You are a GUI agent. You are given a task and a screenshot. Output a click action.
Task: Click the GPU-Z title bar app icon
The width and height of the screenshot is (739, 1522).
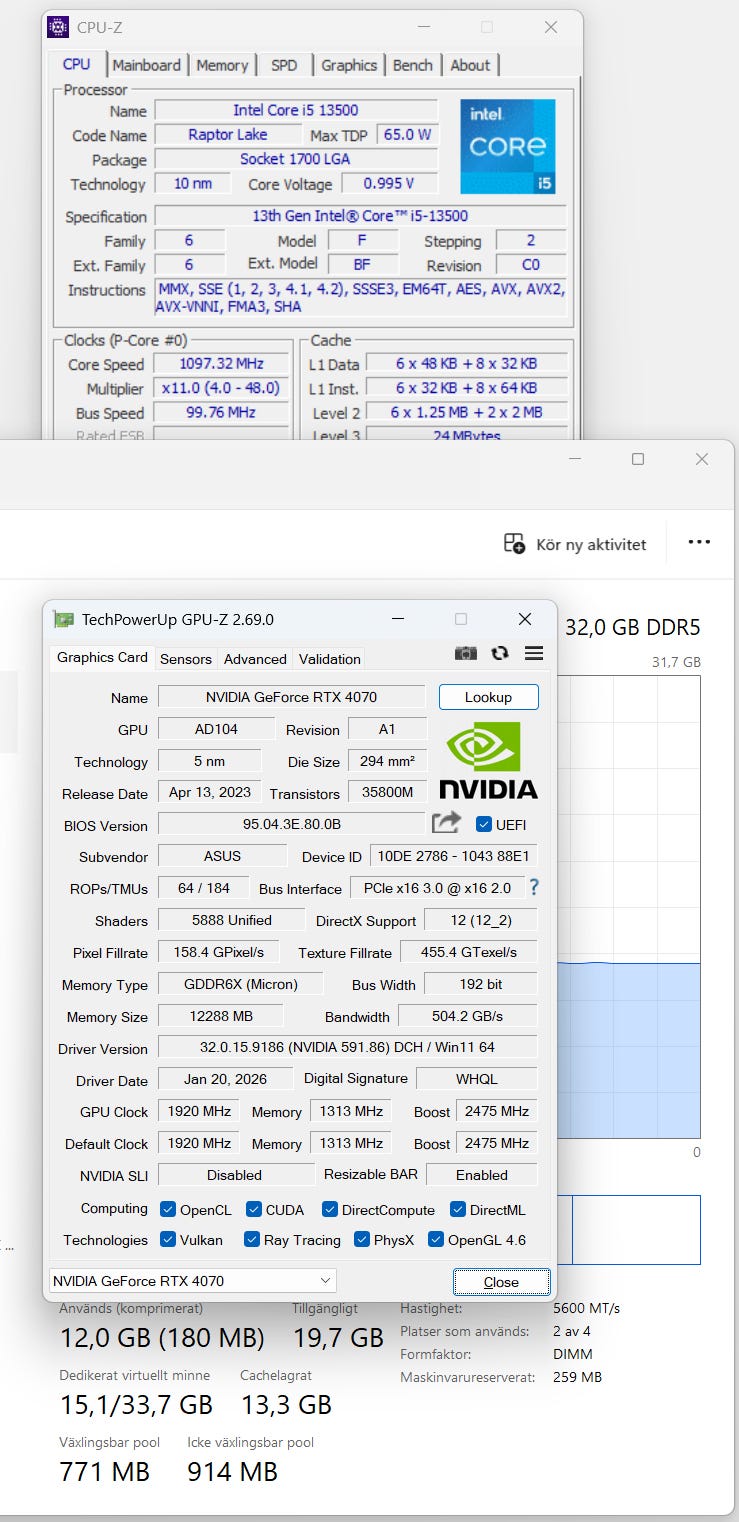coord(63,619)
